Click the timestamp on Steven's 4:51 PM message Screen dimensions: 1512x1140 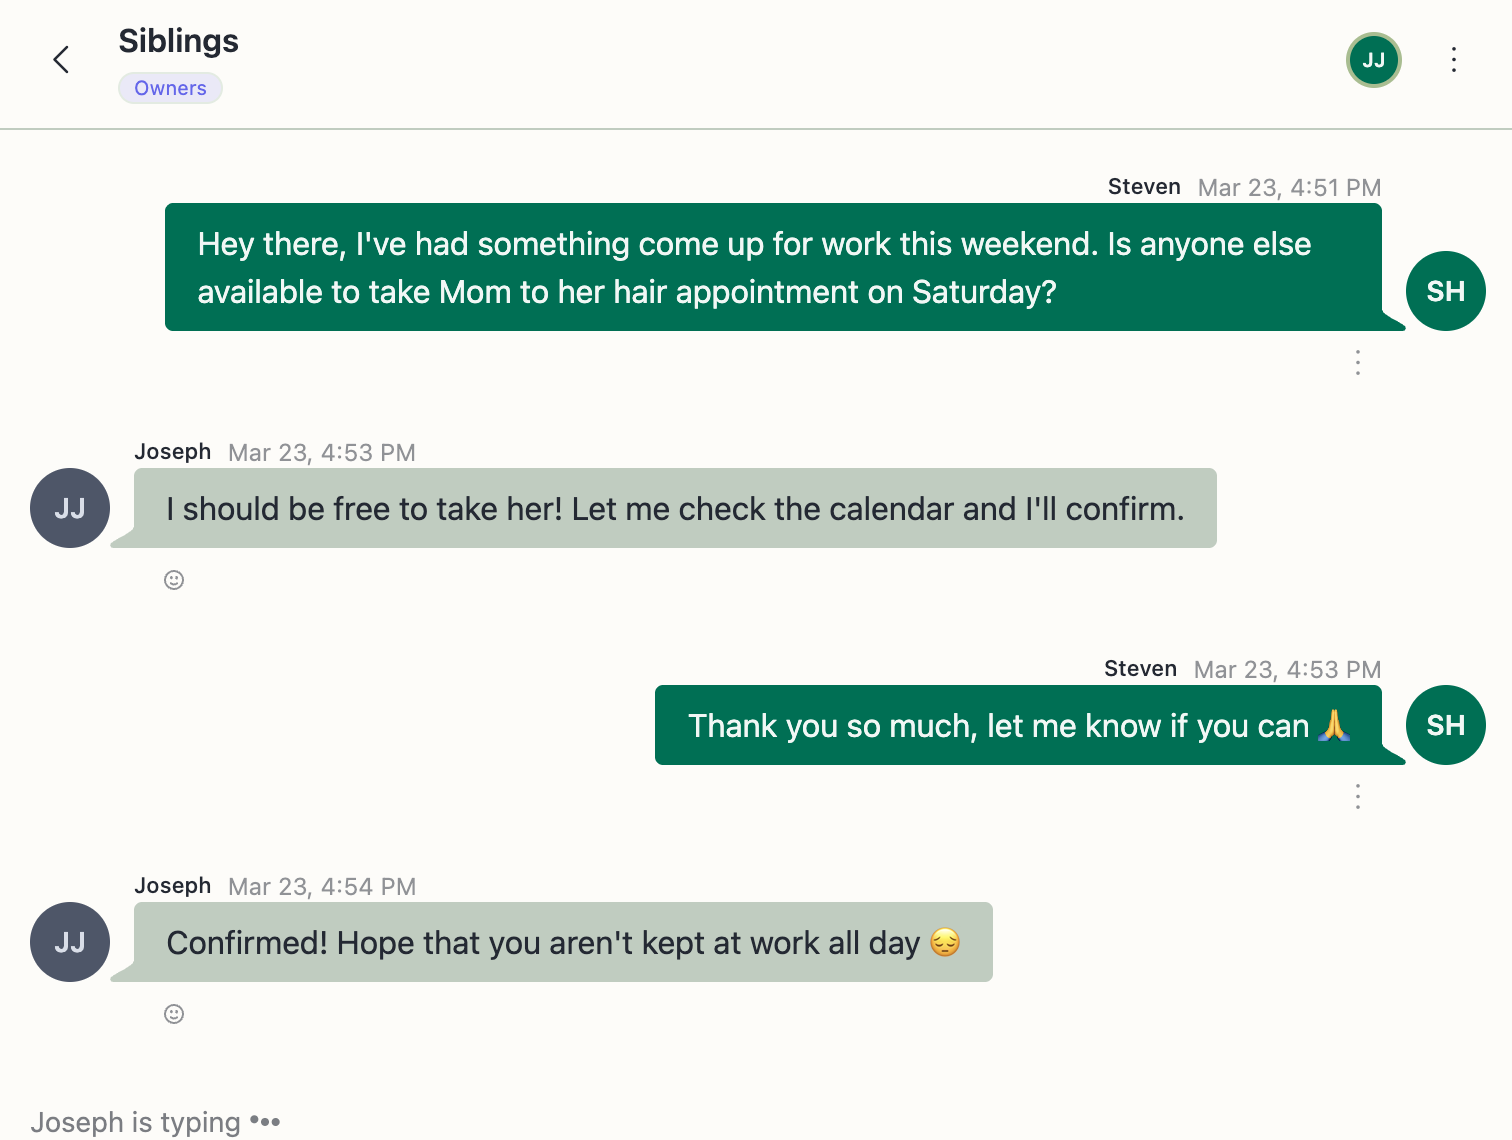coord(1289,188)
